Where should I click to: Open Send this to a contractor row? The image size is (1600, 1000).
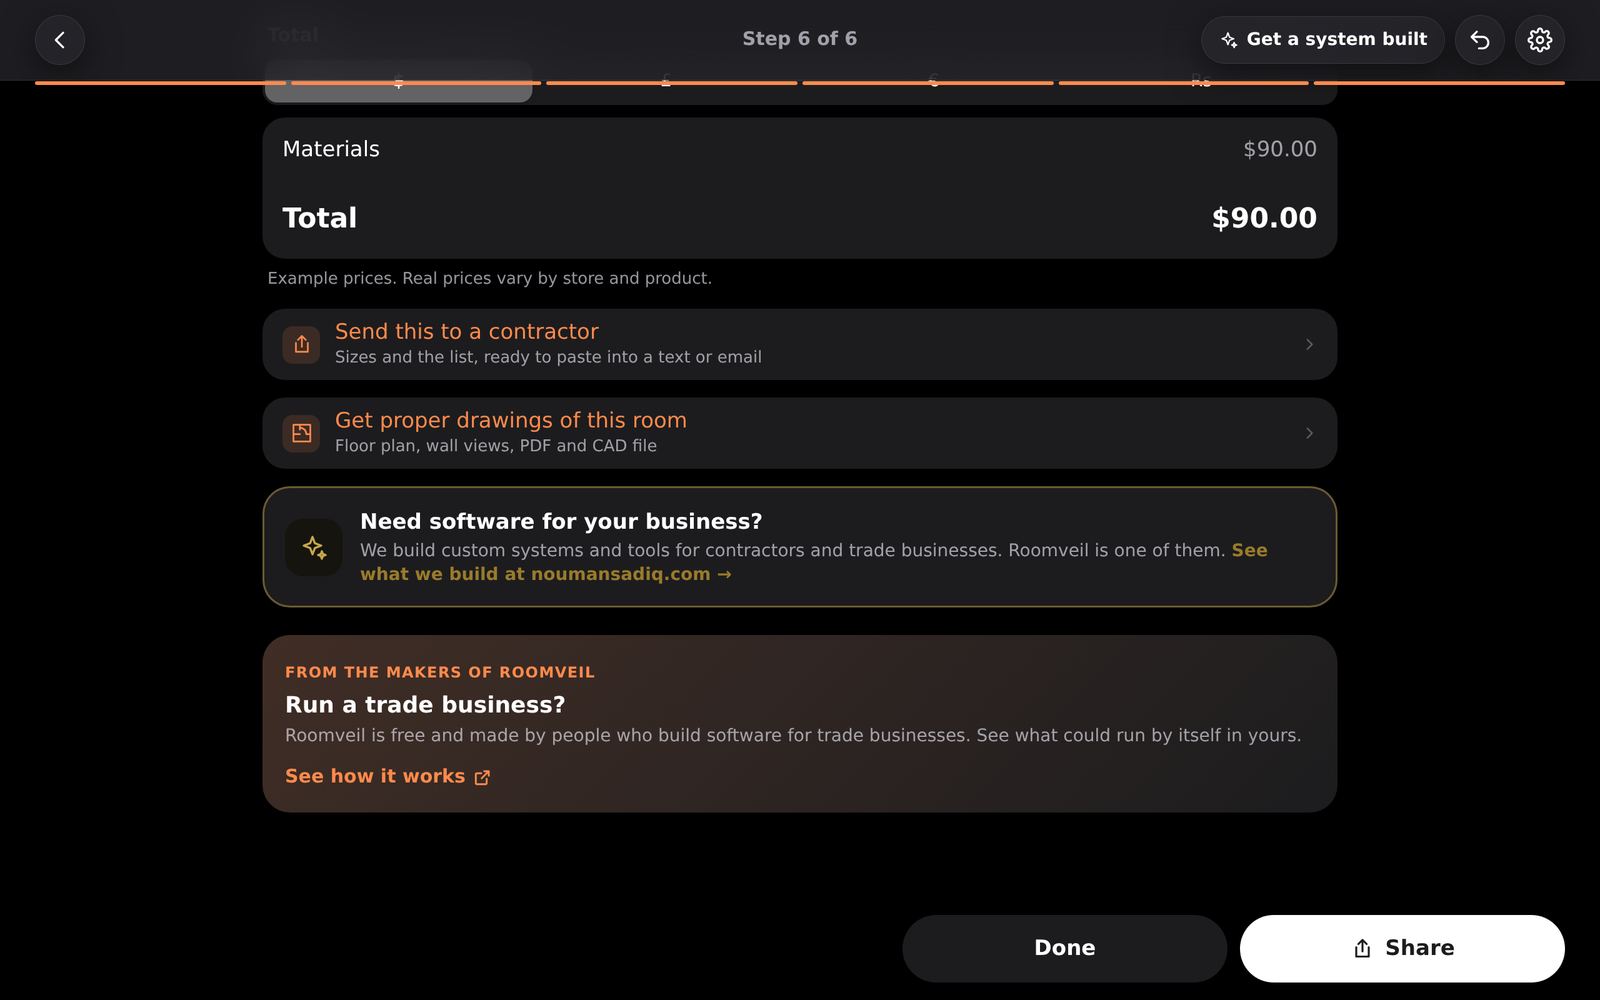coord(800,344)
